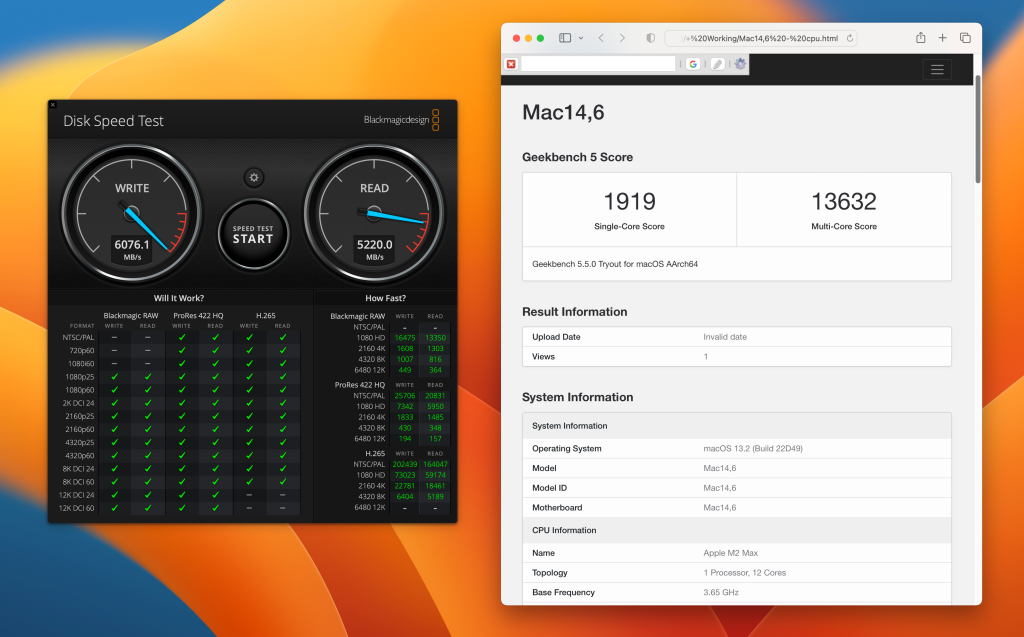Screen dimensions: 1024x637
Task: Open the toolbar options gear
Action: (740, 64)
